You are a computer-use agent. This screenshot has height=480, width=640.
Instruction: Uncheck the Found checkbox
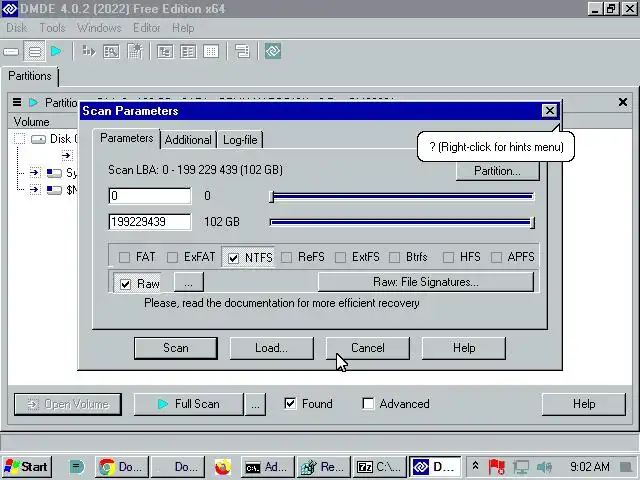[290, 404]
